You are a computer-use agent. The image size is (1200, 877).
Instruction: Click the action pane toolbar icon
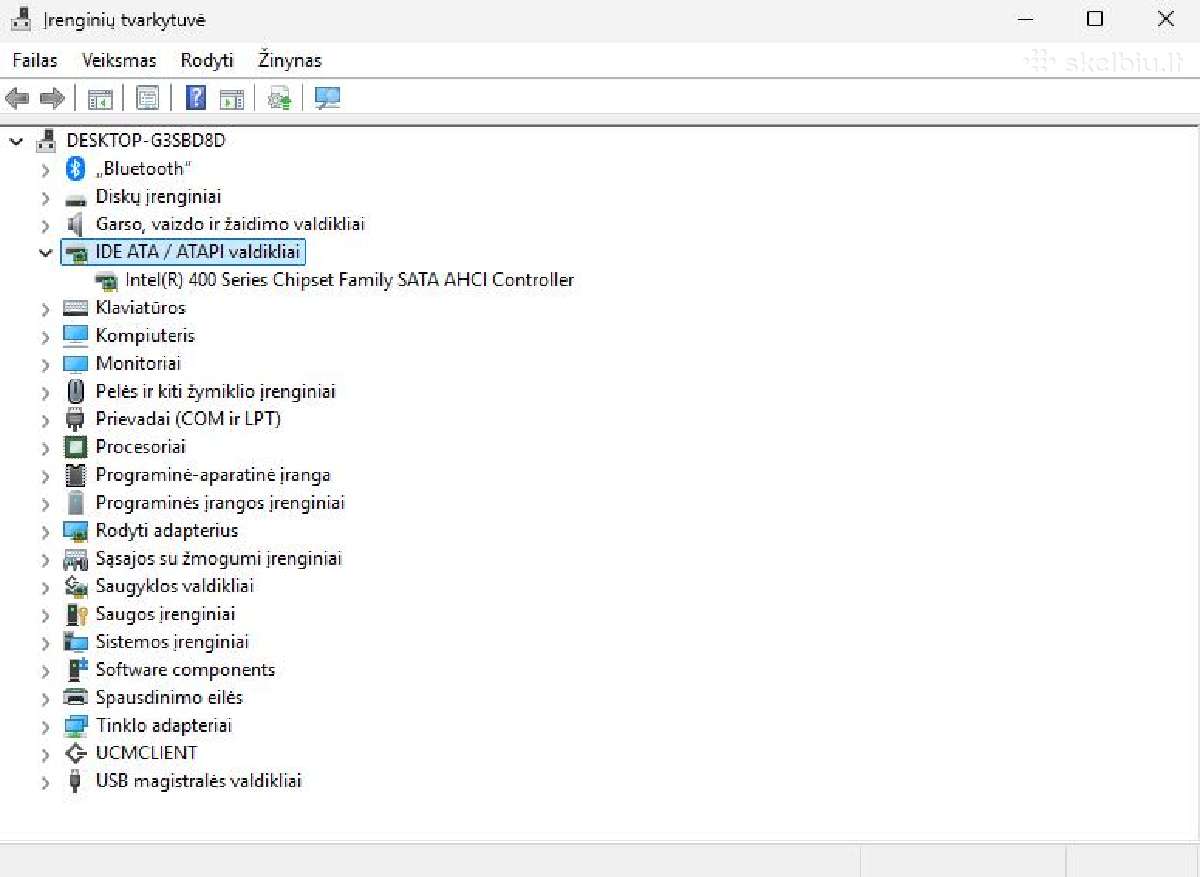pos(231,98)
